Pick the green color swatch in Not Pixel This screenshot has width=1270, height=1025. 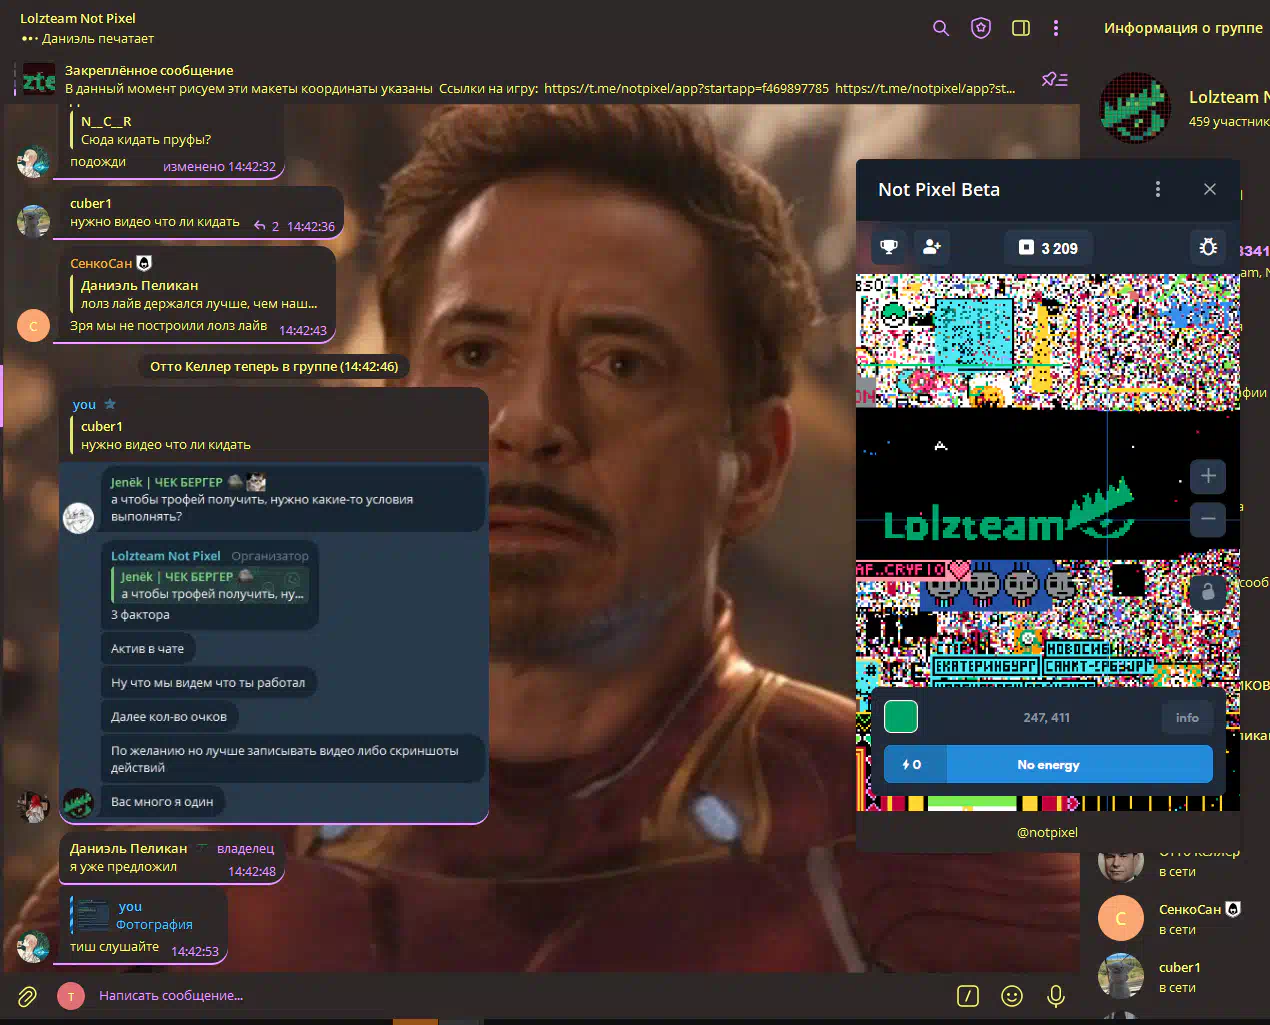901,717
